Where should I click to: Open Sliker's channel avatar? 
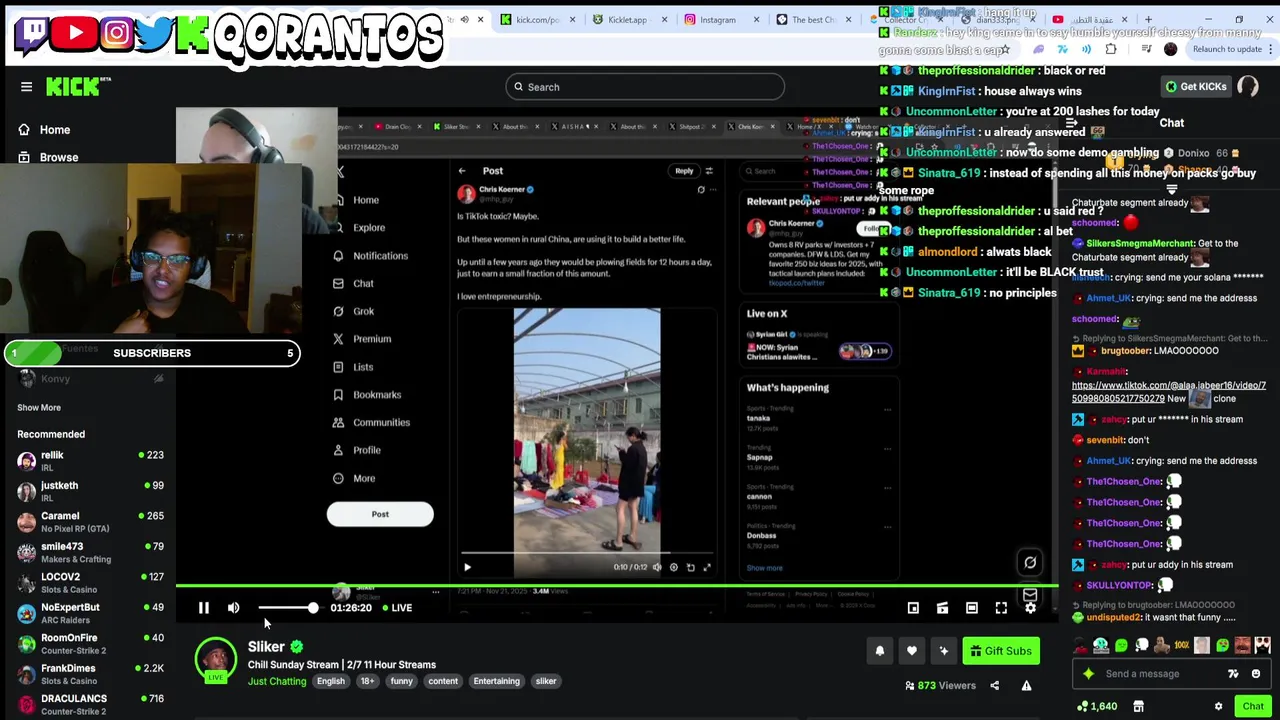[215, 659]
